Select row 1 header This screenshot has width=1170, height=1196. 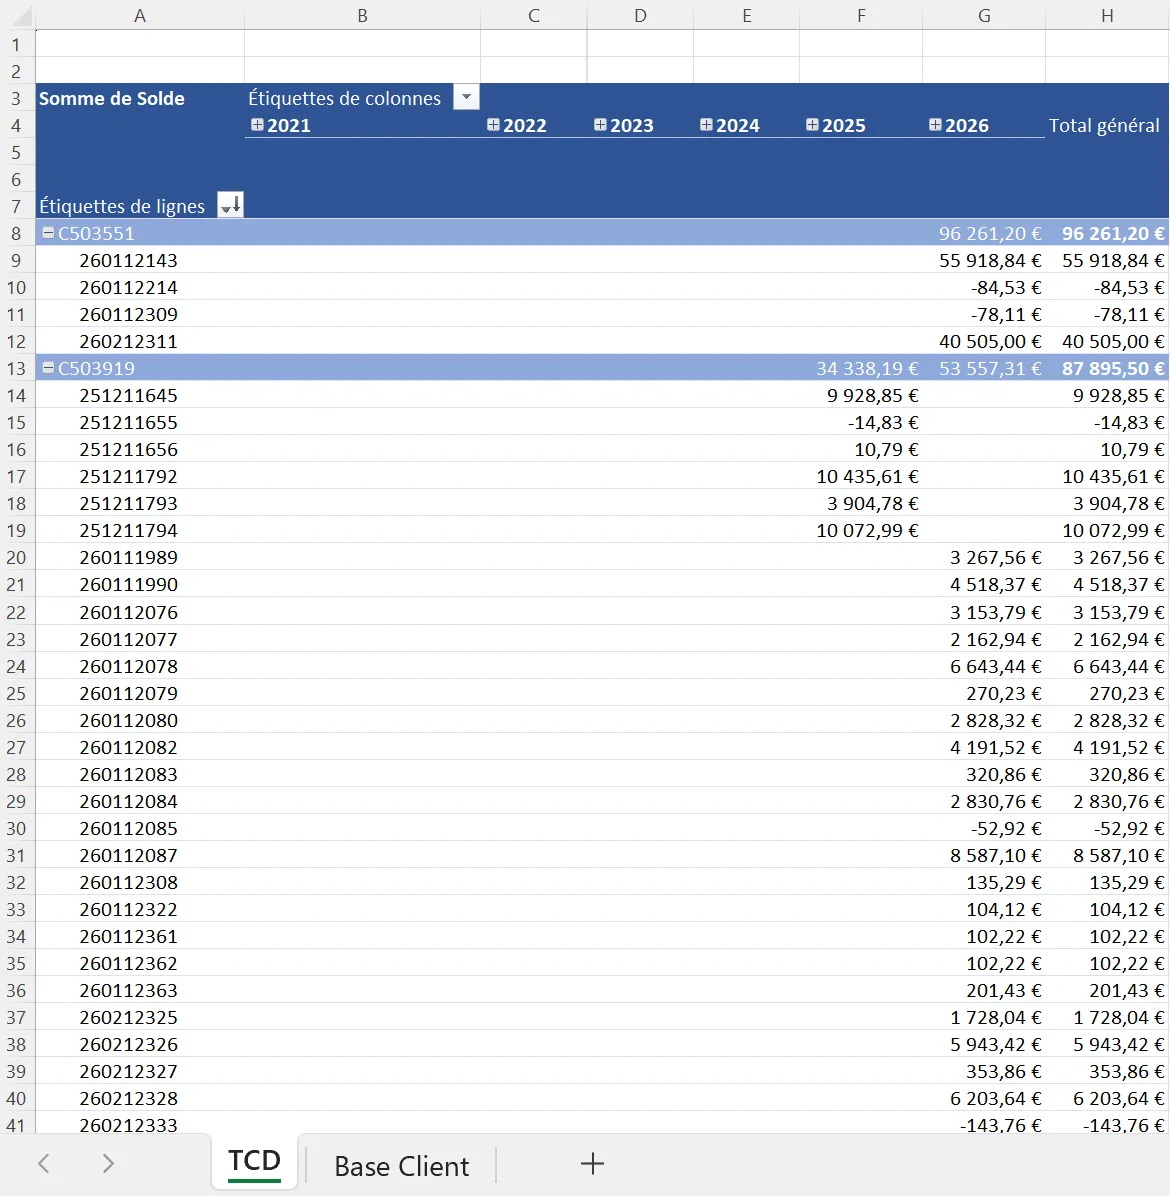click(x=17, y=43)
